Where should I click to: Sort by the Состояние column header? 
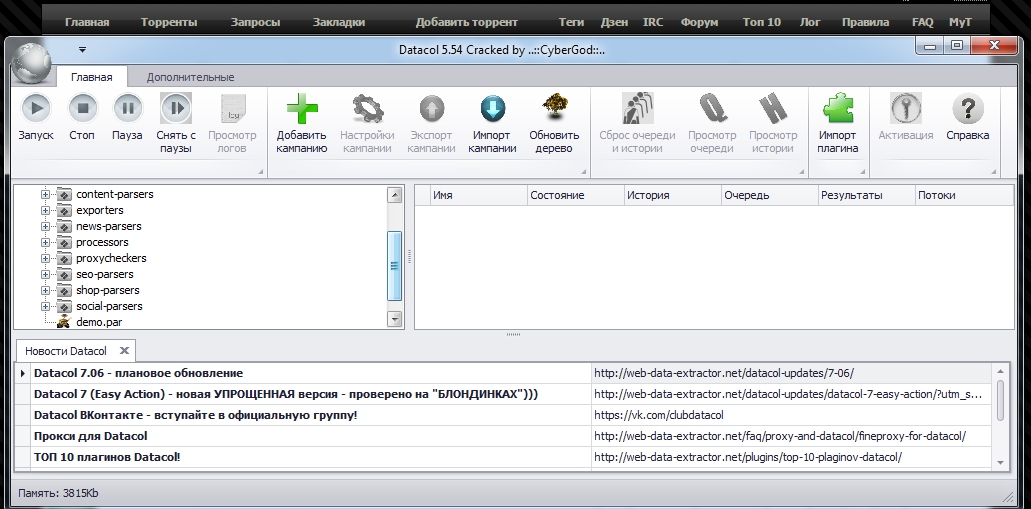point(575,195)
